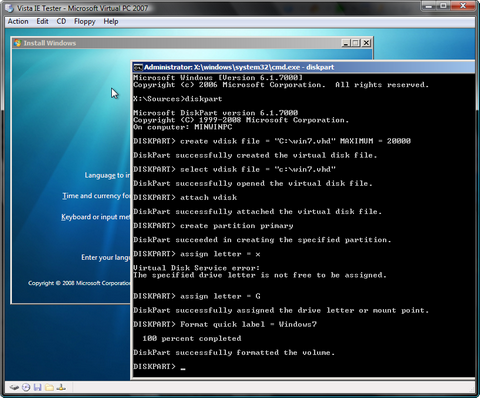Click the Install Windows flag icon
The image size is (480, 398).
18,43
